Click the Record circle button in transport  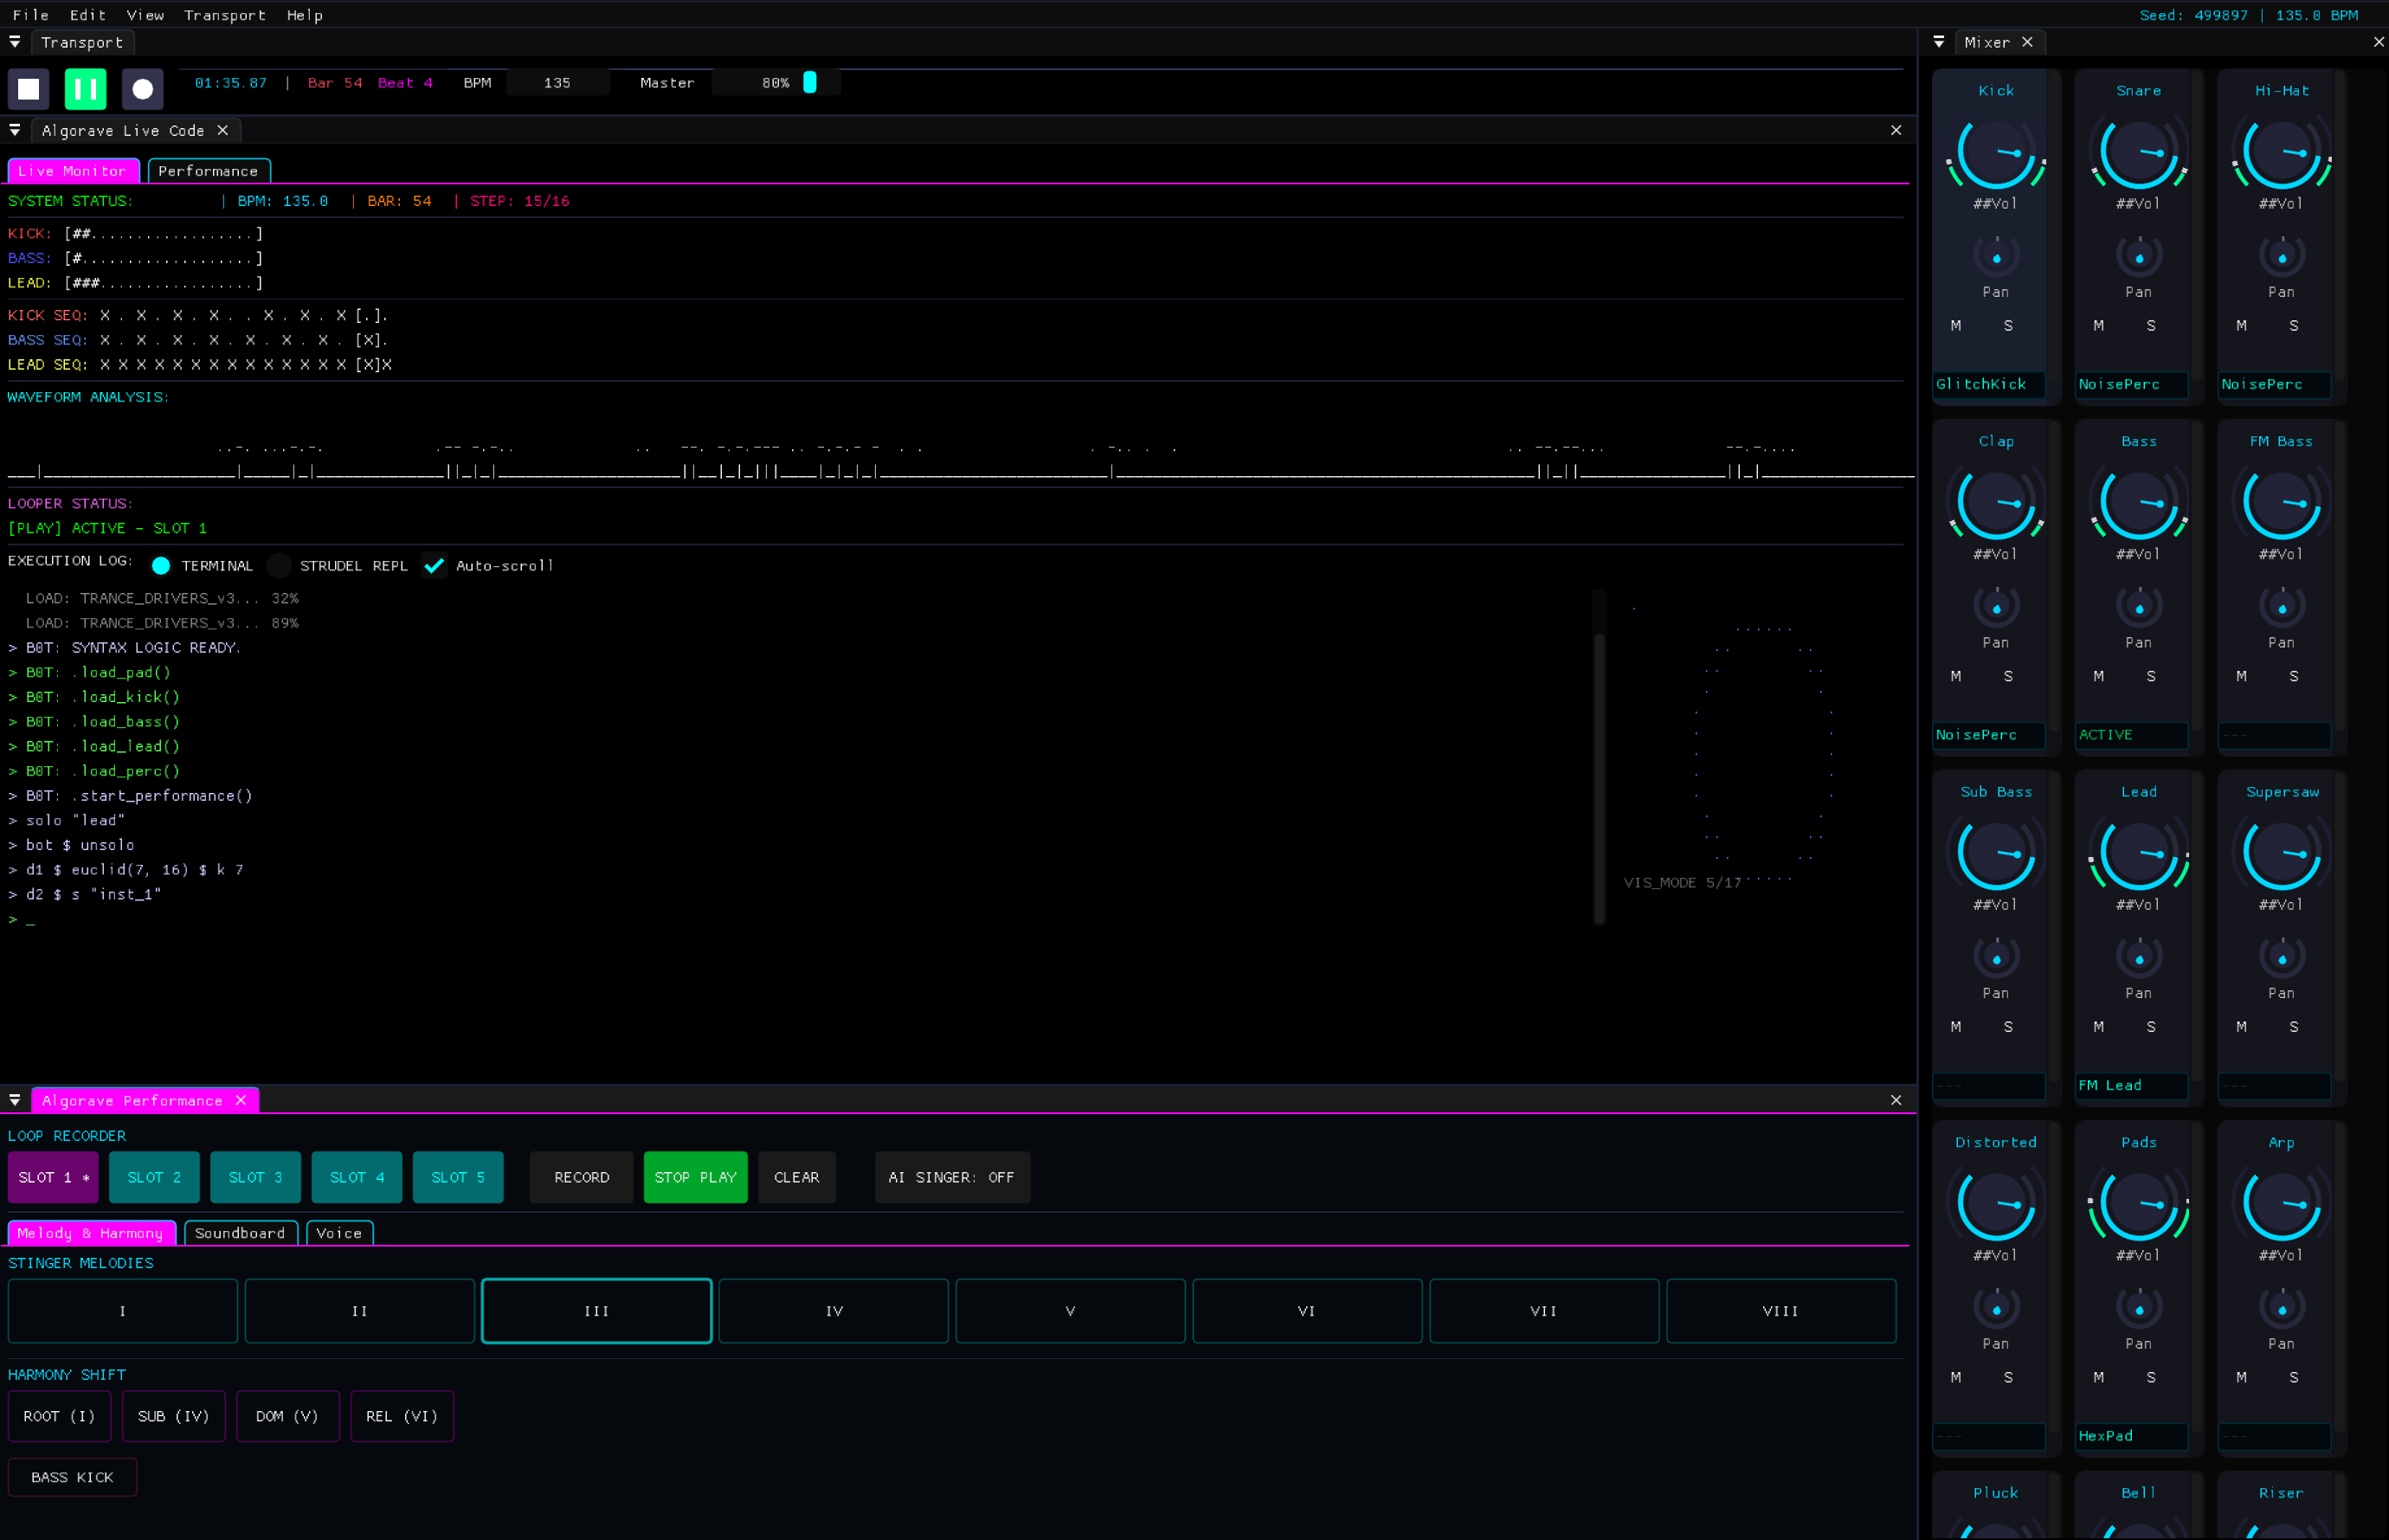[143, 89]
